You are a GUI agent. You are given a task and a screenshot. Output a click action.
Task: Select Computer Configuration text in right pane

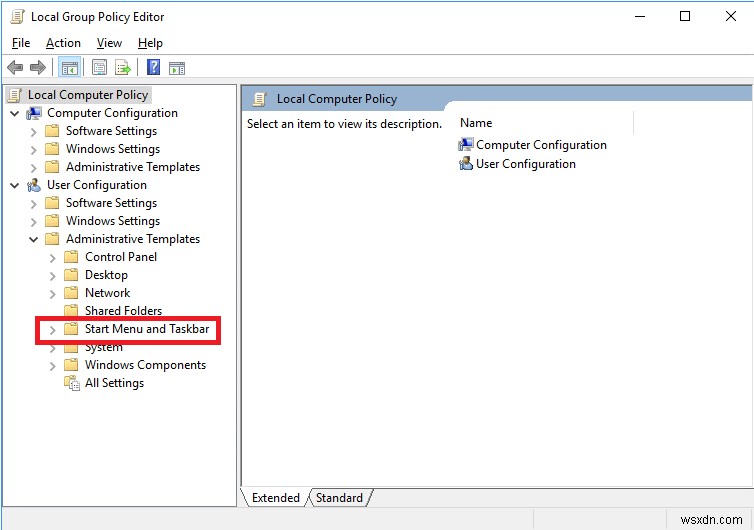pyautogui.click(x=541, y=145)
